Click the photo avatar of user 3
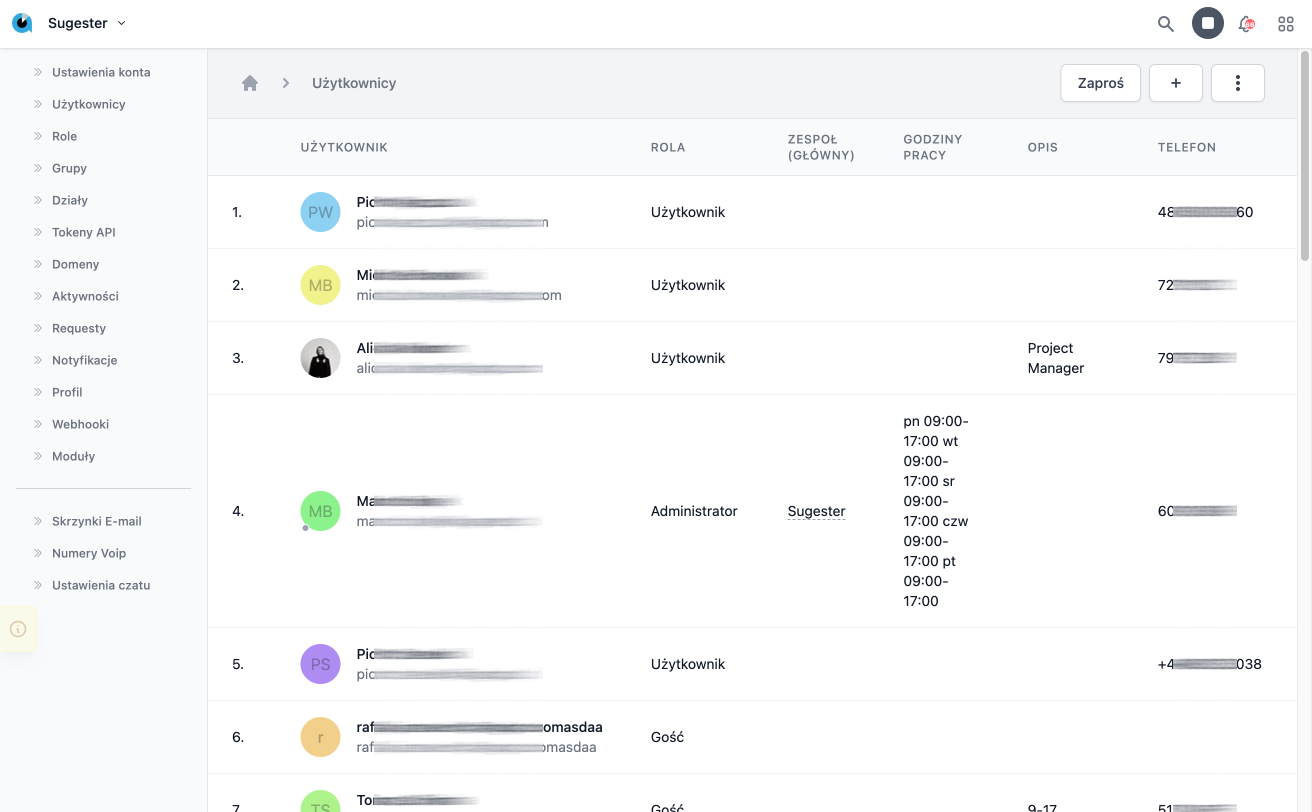The image size is (1312, 812). click(320, 358)
